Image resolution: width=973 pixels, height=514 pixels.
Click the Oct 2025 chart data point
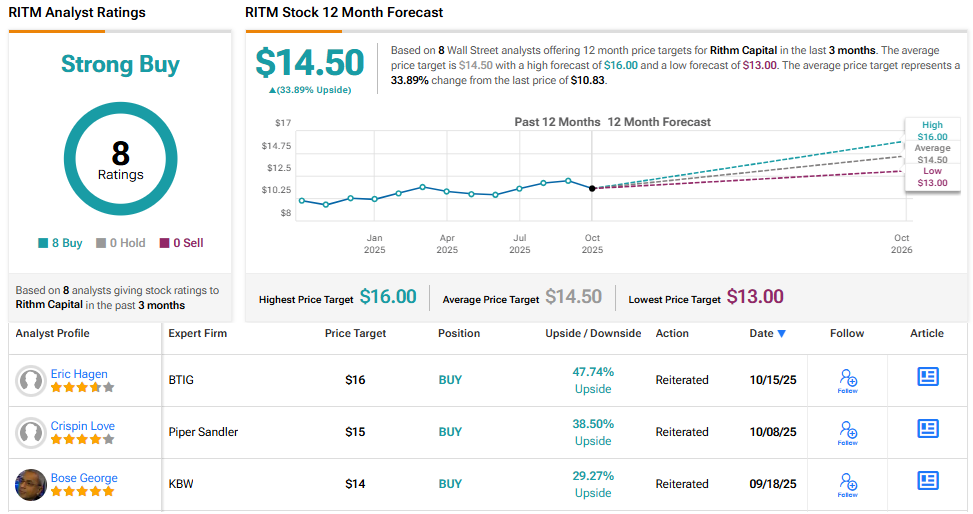pos(592,188)
